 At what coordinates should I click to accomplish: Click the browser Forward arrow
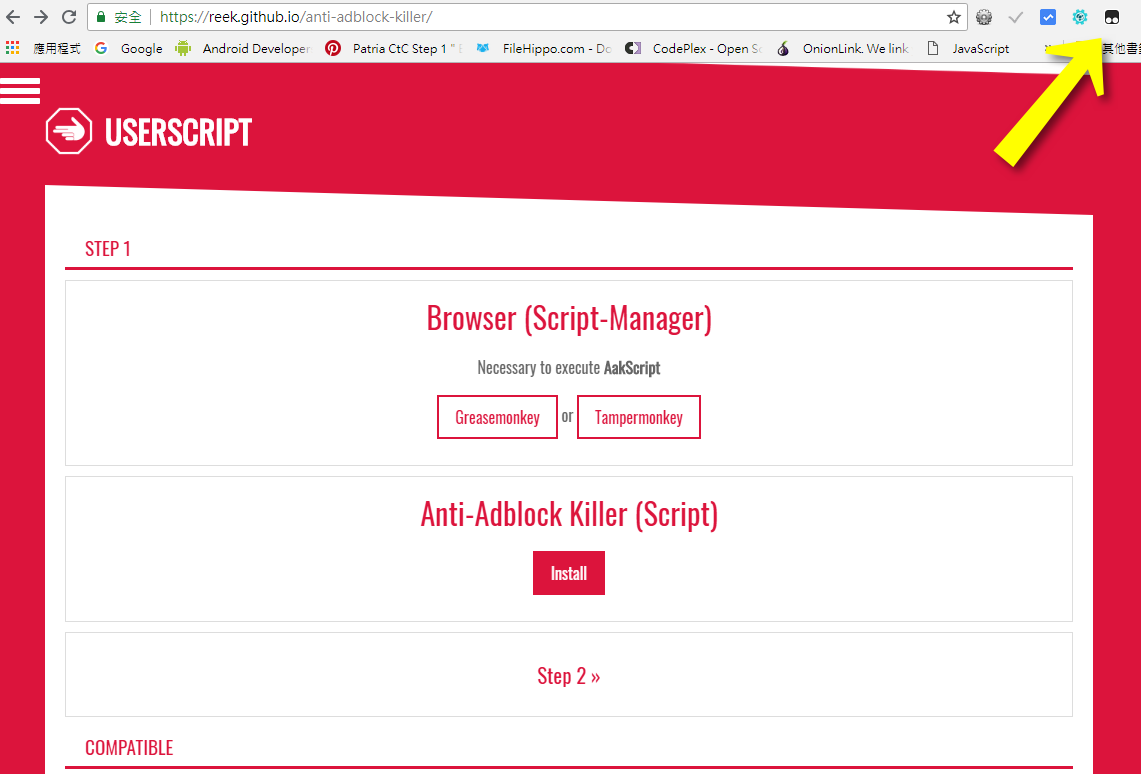pos(41,17)
